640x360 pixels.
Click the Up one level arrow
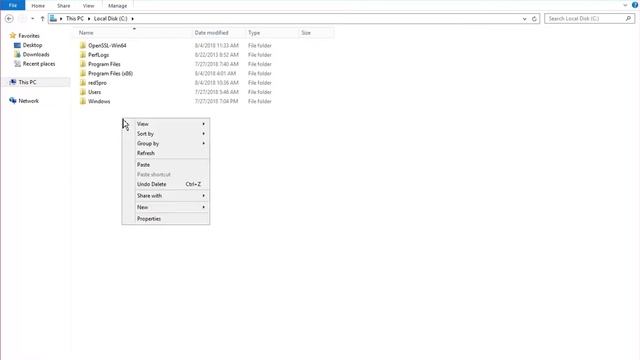[42, 18]
